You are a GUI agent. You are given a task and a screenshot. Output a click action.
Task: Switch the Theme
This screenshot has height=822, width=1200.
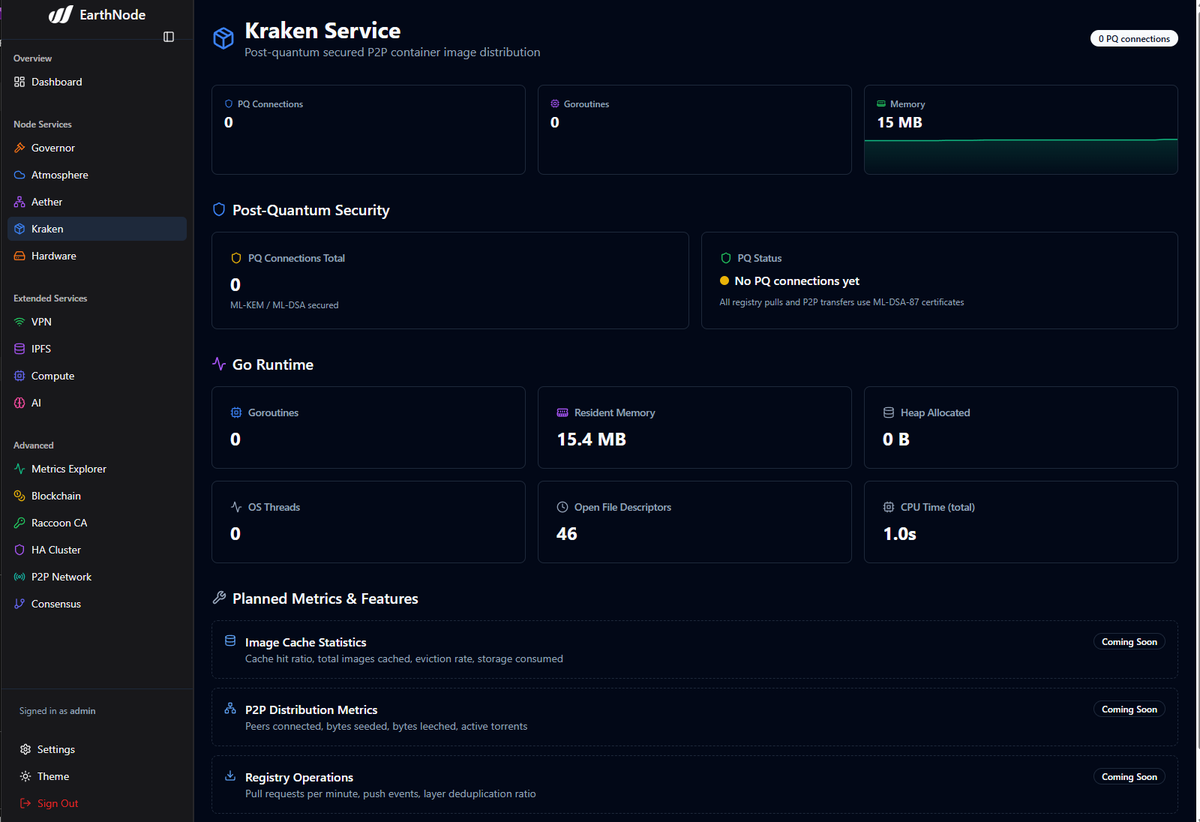[96, 776]
